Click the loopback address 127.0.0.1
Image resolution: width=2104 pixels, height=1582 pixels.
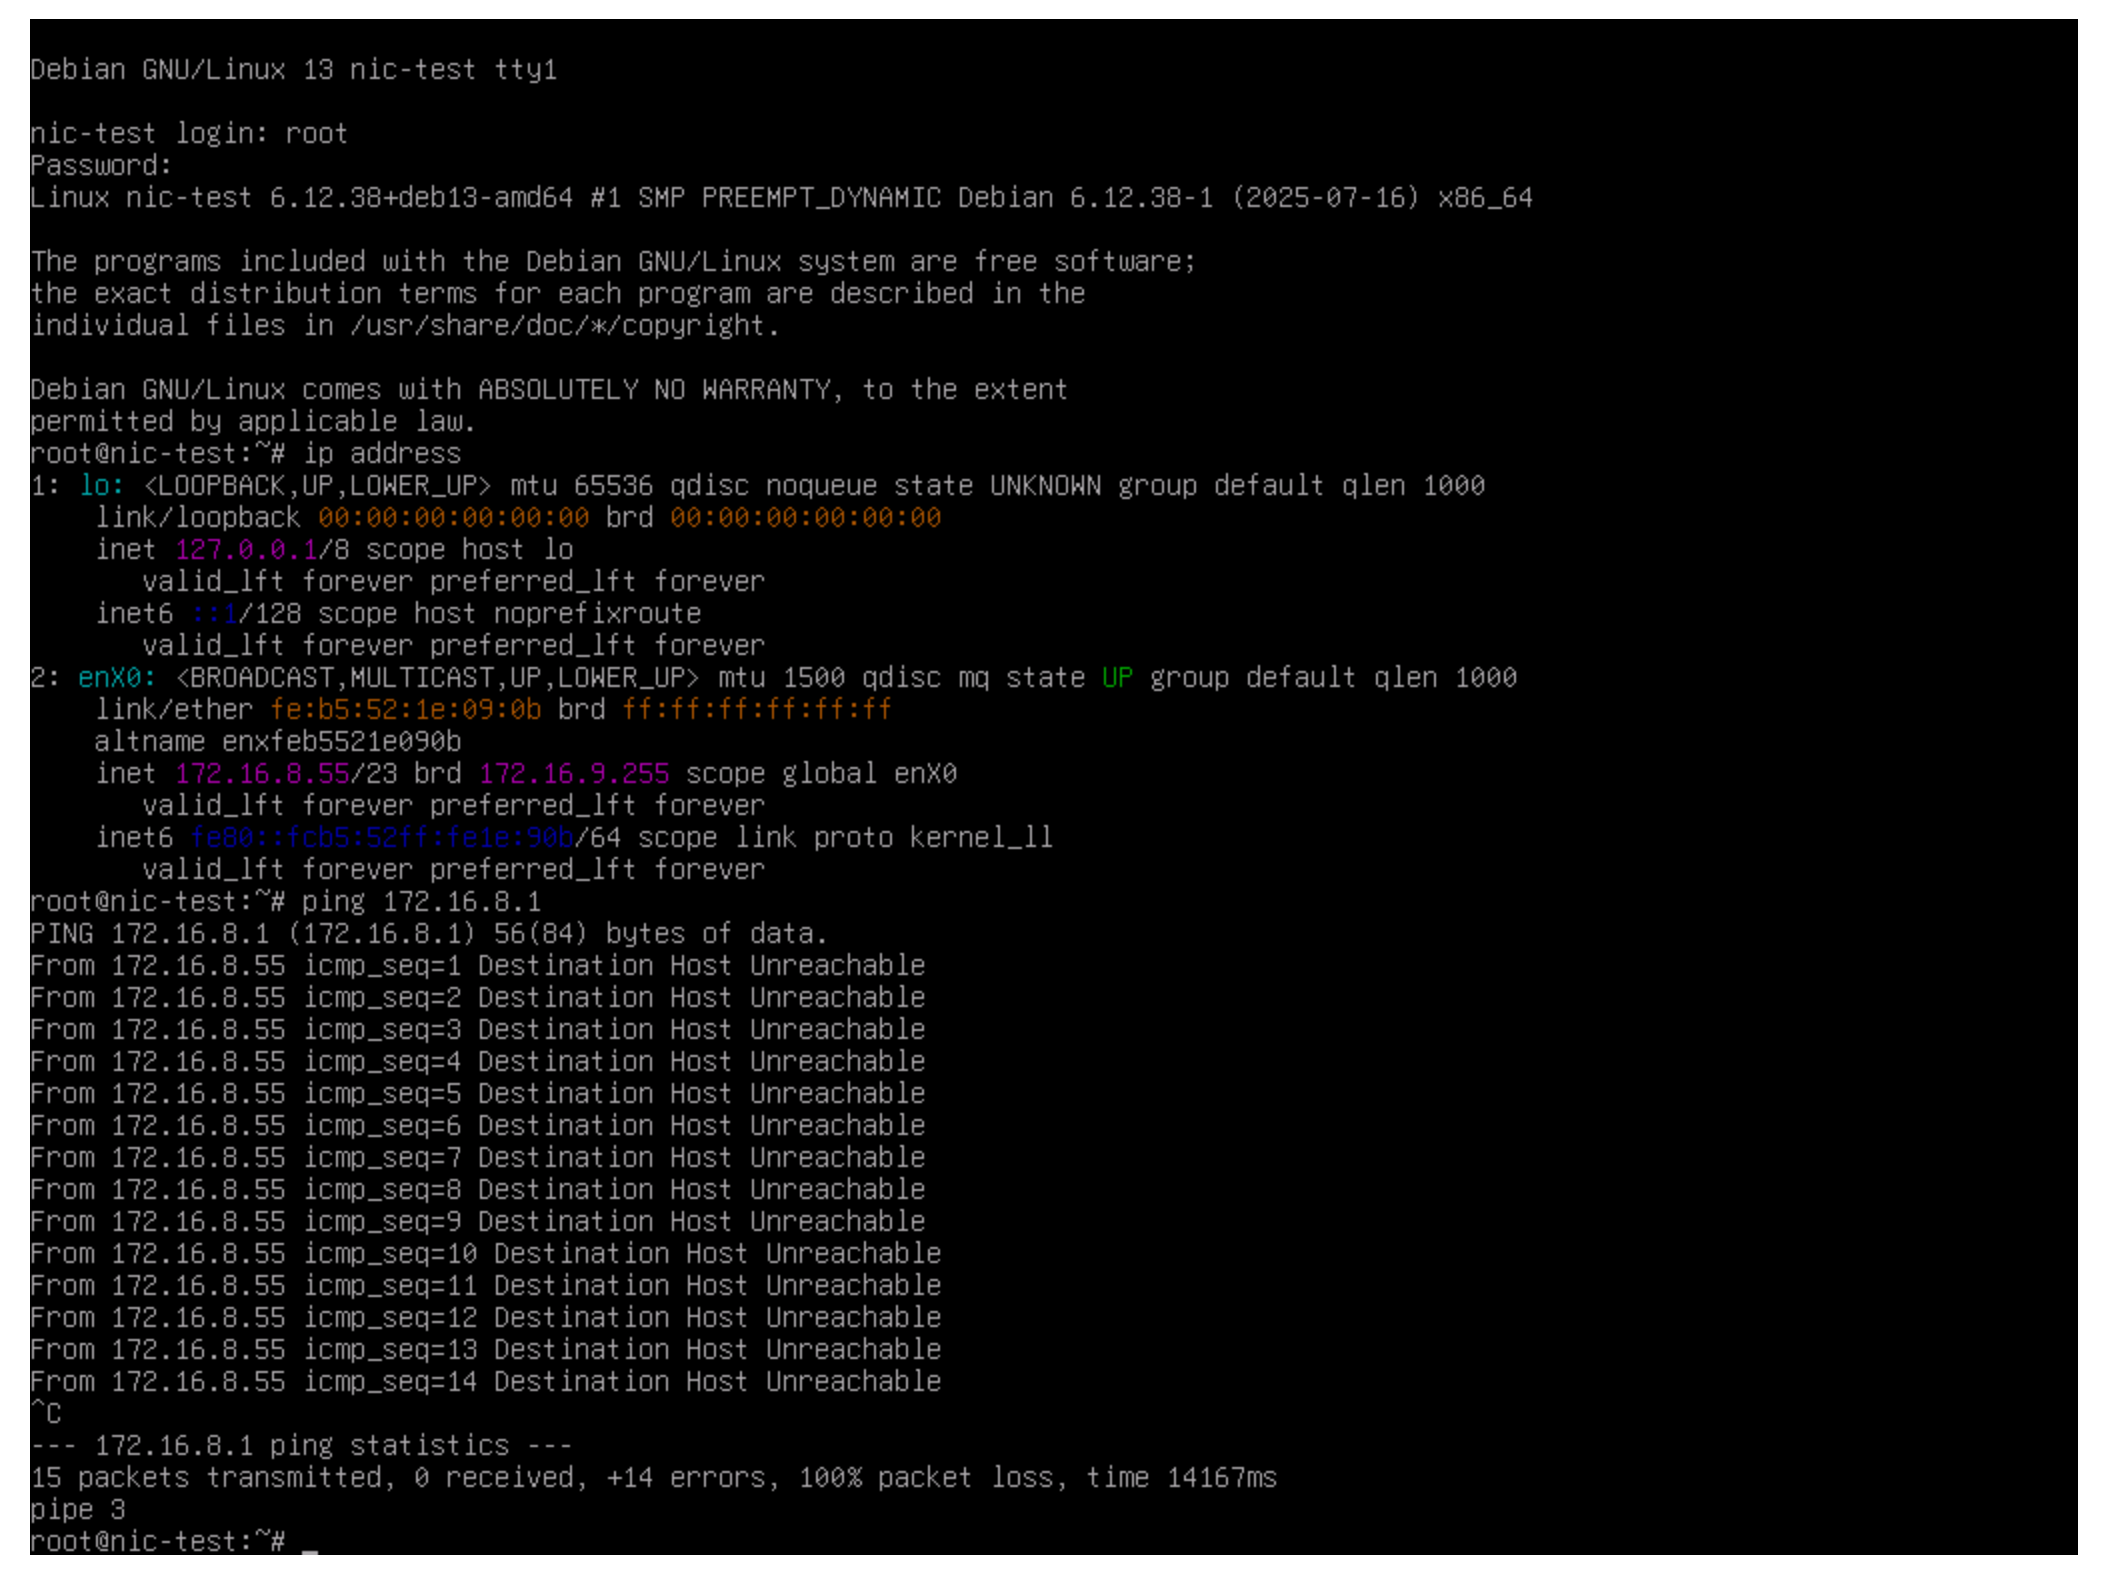coord(246,550)
